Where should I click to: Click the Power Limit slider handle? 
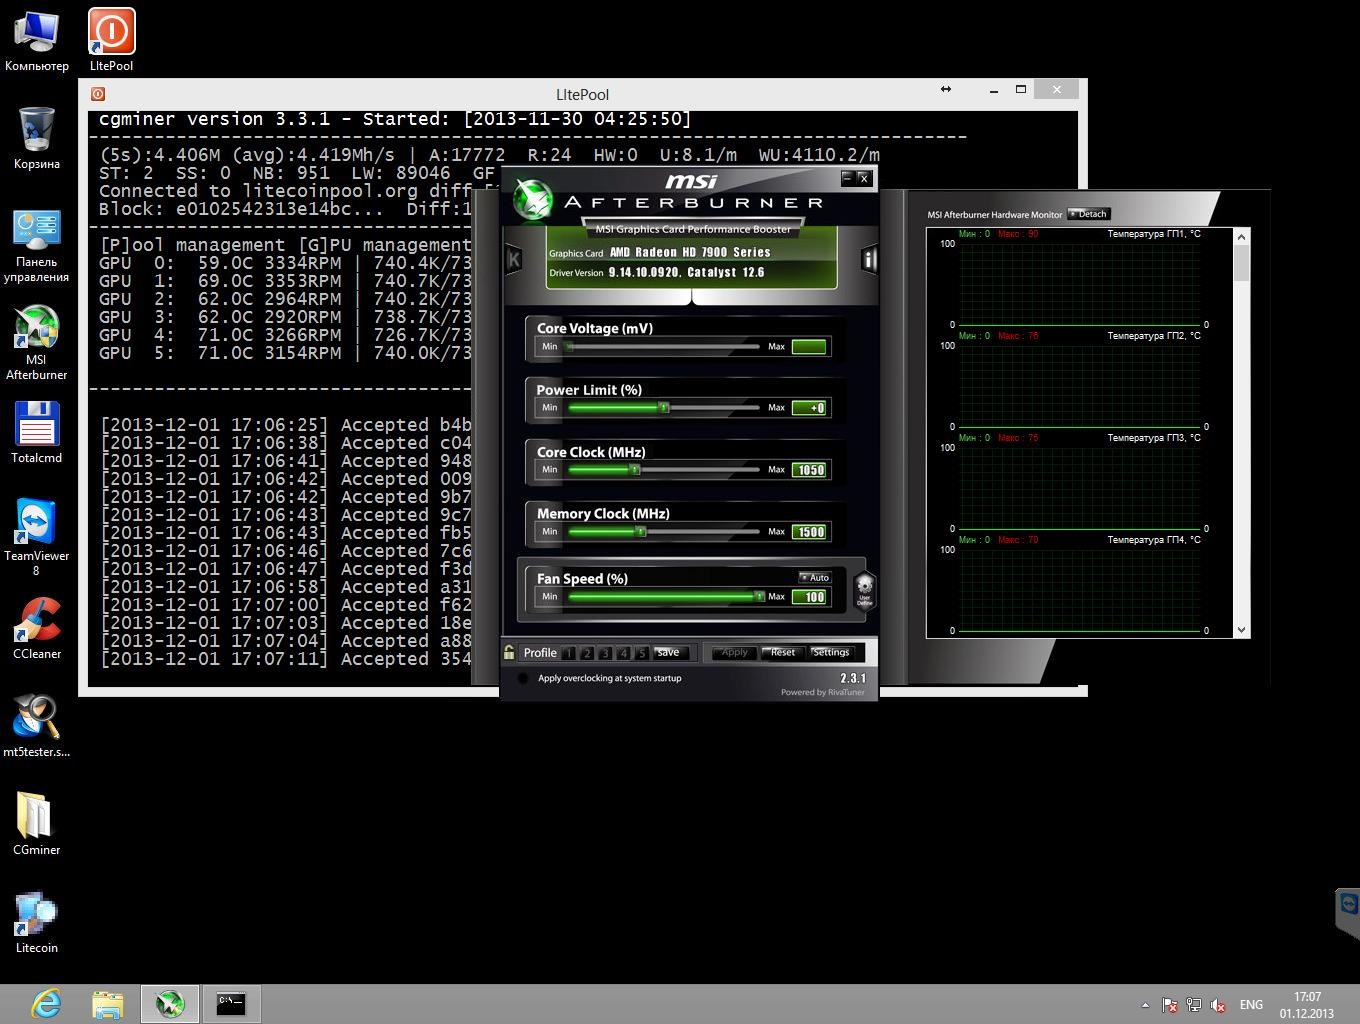pos(663,407)
